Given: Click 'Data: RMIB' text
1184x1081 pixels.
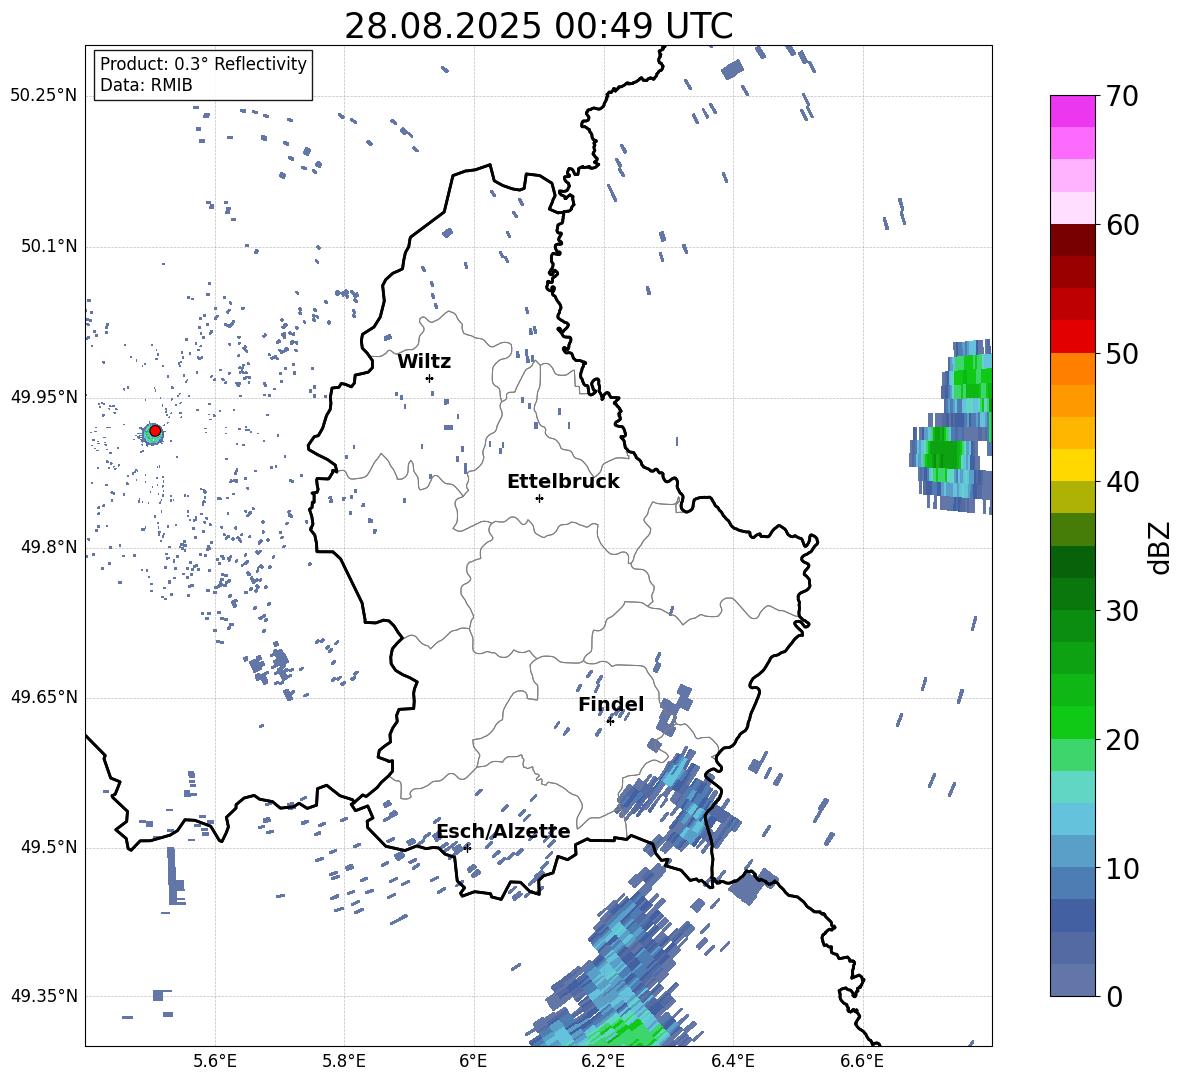Looking at the screenshot, I should [x=146, y=85].
